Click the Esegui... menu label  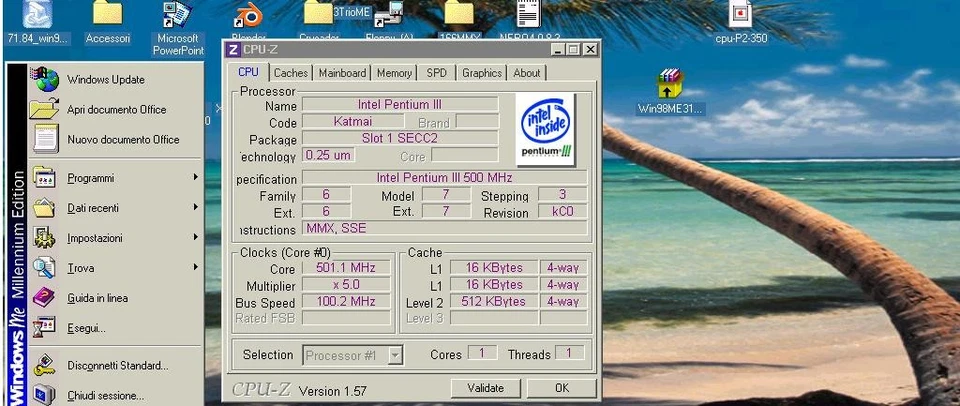(86, 329)
